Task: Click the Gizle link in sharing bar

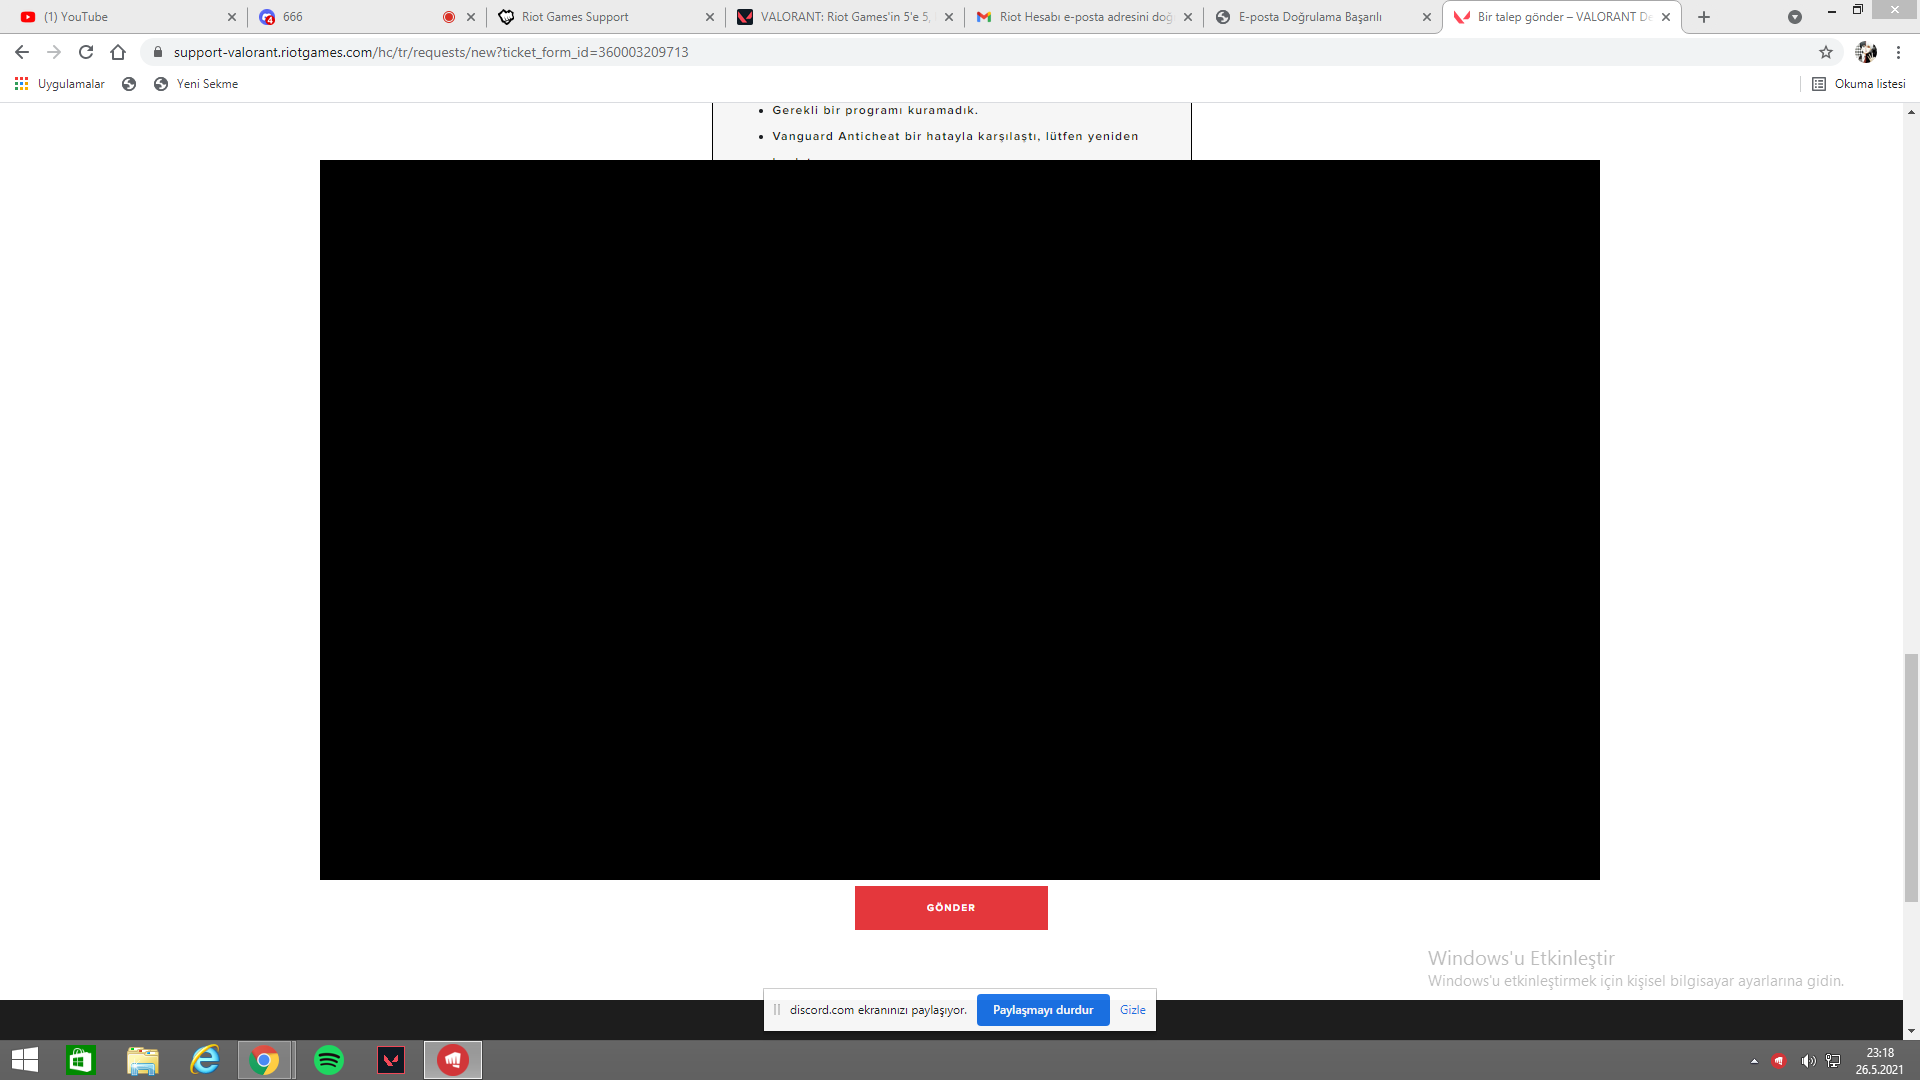Action: tap(1133, 1010)
